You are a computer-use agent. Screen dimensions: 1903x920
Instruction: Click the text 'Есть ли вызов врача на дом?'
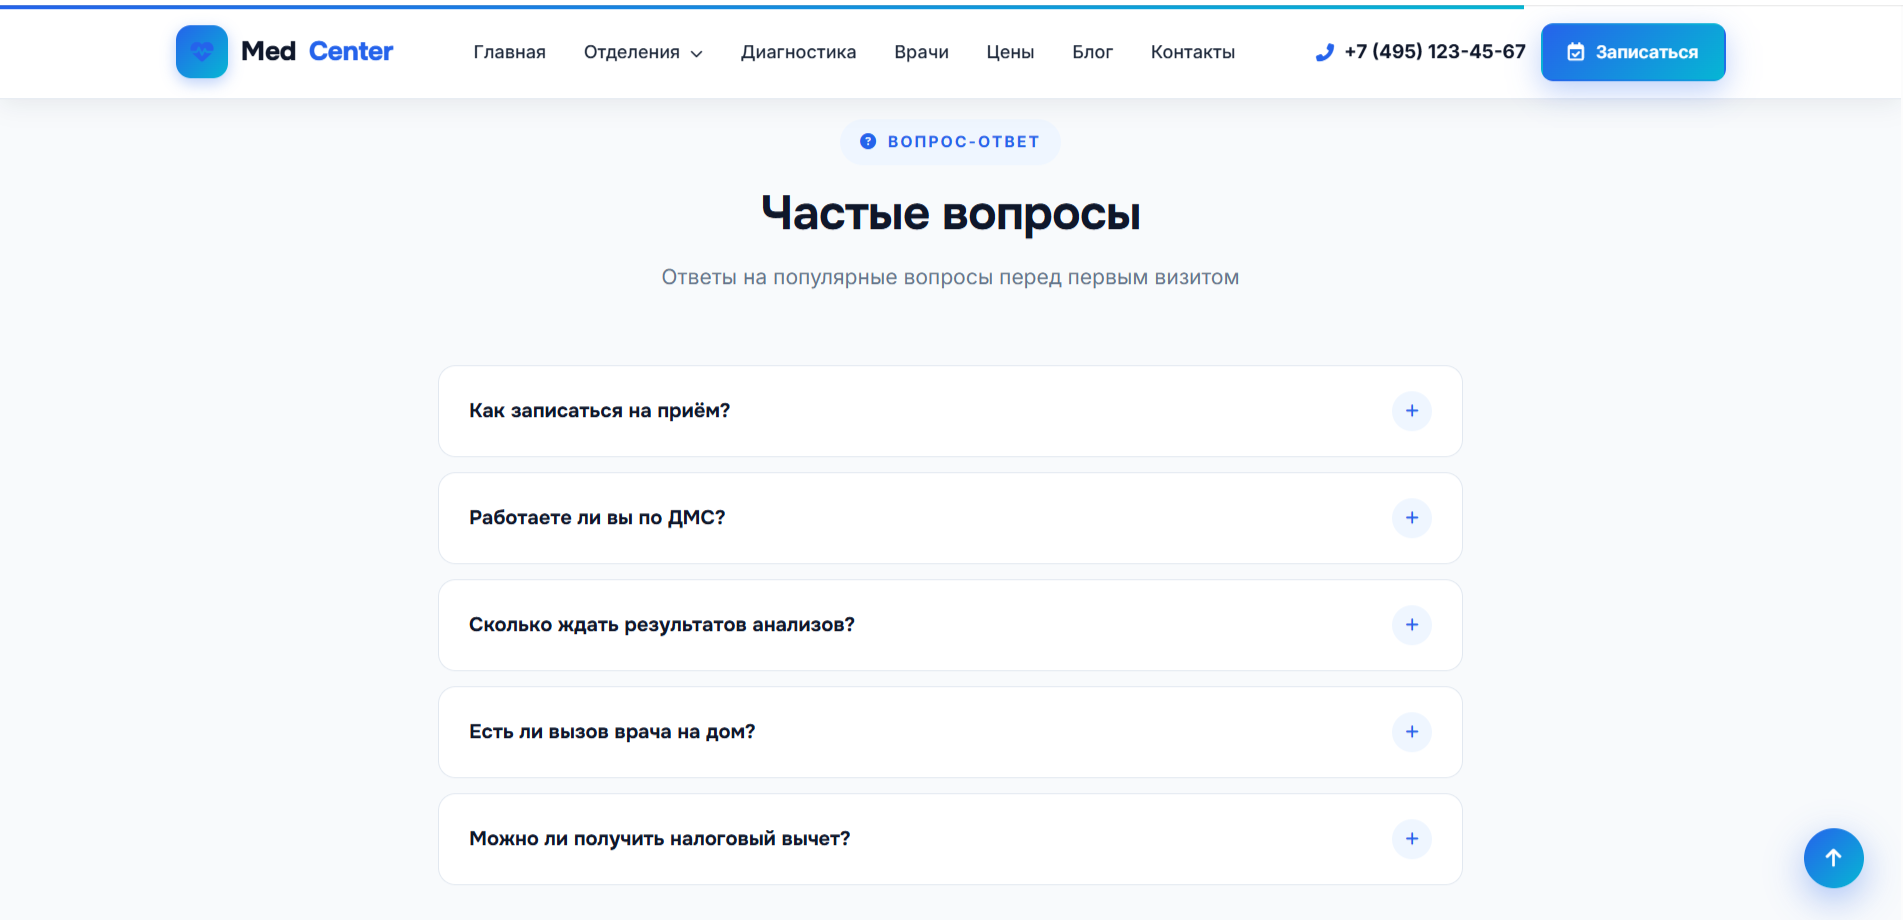click(612, 732)
